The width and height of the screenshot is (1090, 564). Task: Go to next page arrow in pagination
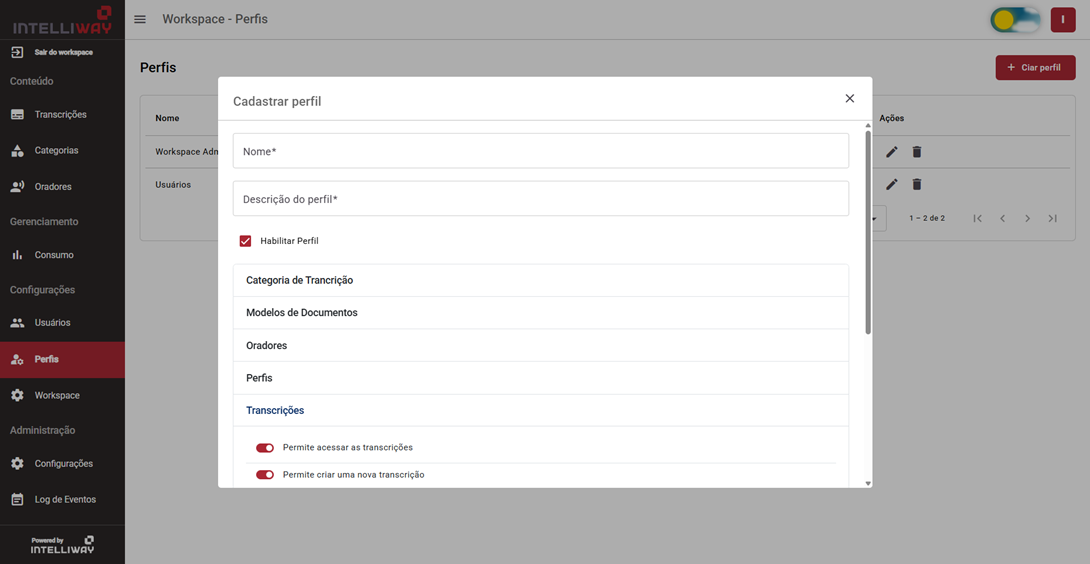(x=1027, y=218)
